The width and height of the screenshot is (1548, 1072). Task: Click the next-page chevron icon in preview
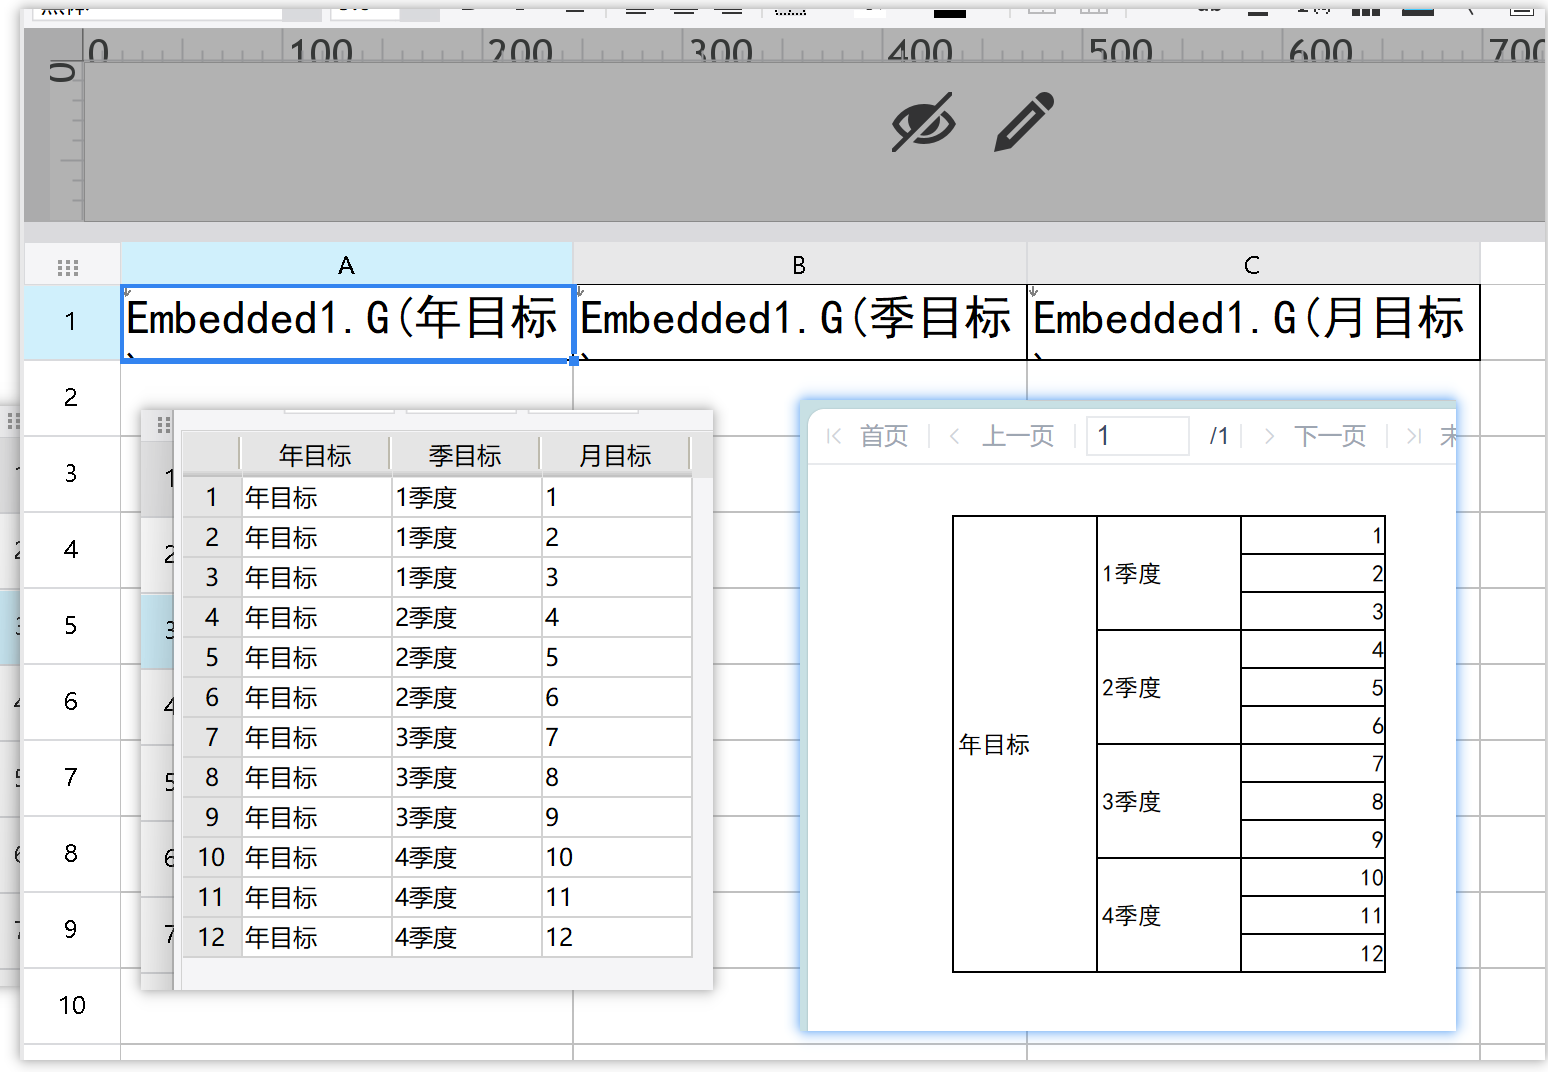[x=1269, y=436]
